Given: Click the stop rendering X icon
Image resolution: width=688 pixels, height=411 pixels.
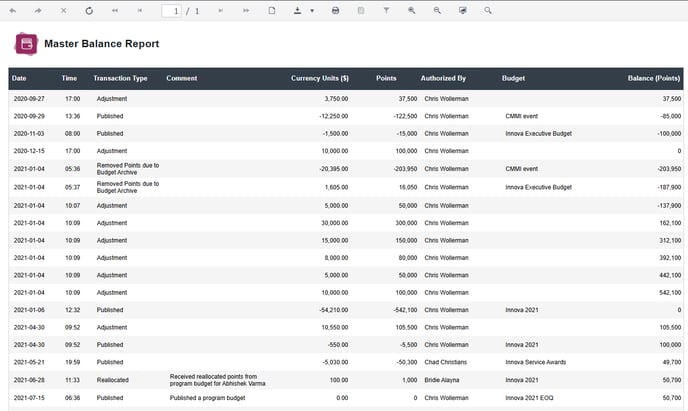Looking at the screenshot, I should (x=64, y=11).
